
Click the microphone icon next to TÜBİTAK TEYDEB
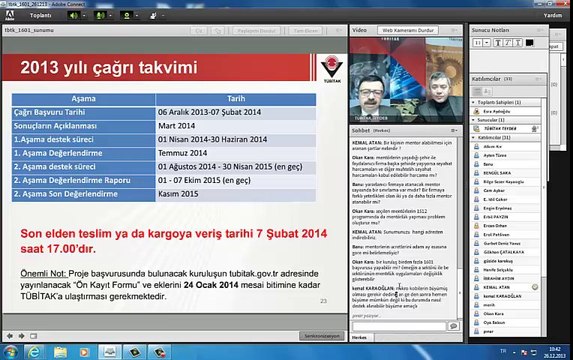tap(534, 129)
